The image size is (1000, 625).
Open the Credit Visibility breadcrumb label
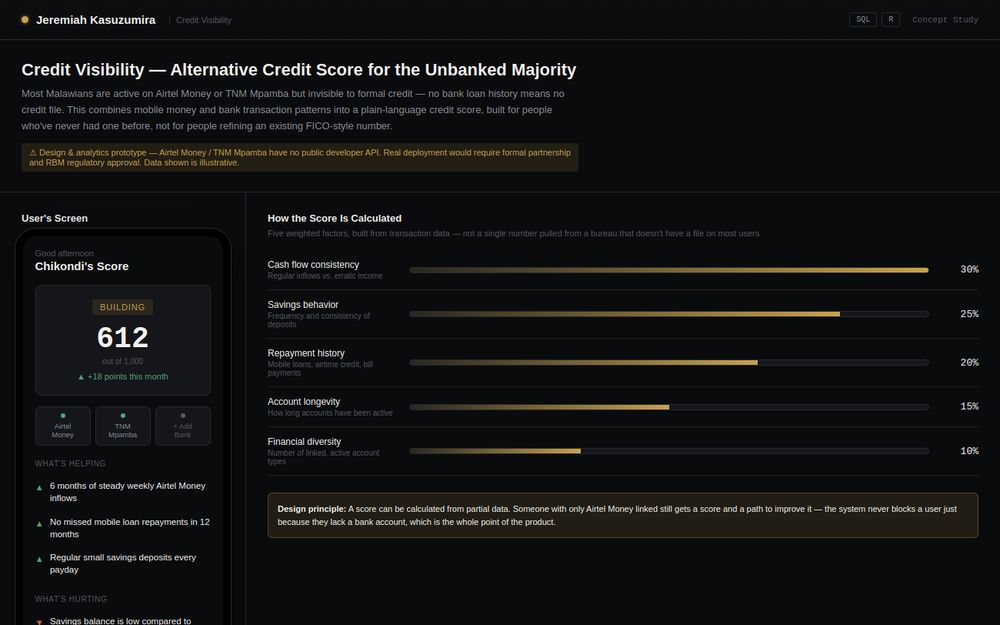(203, 20)
